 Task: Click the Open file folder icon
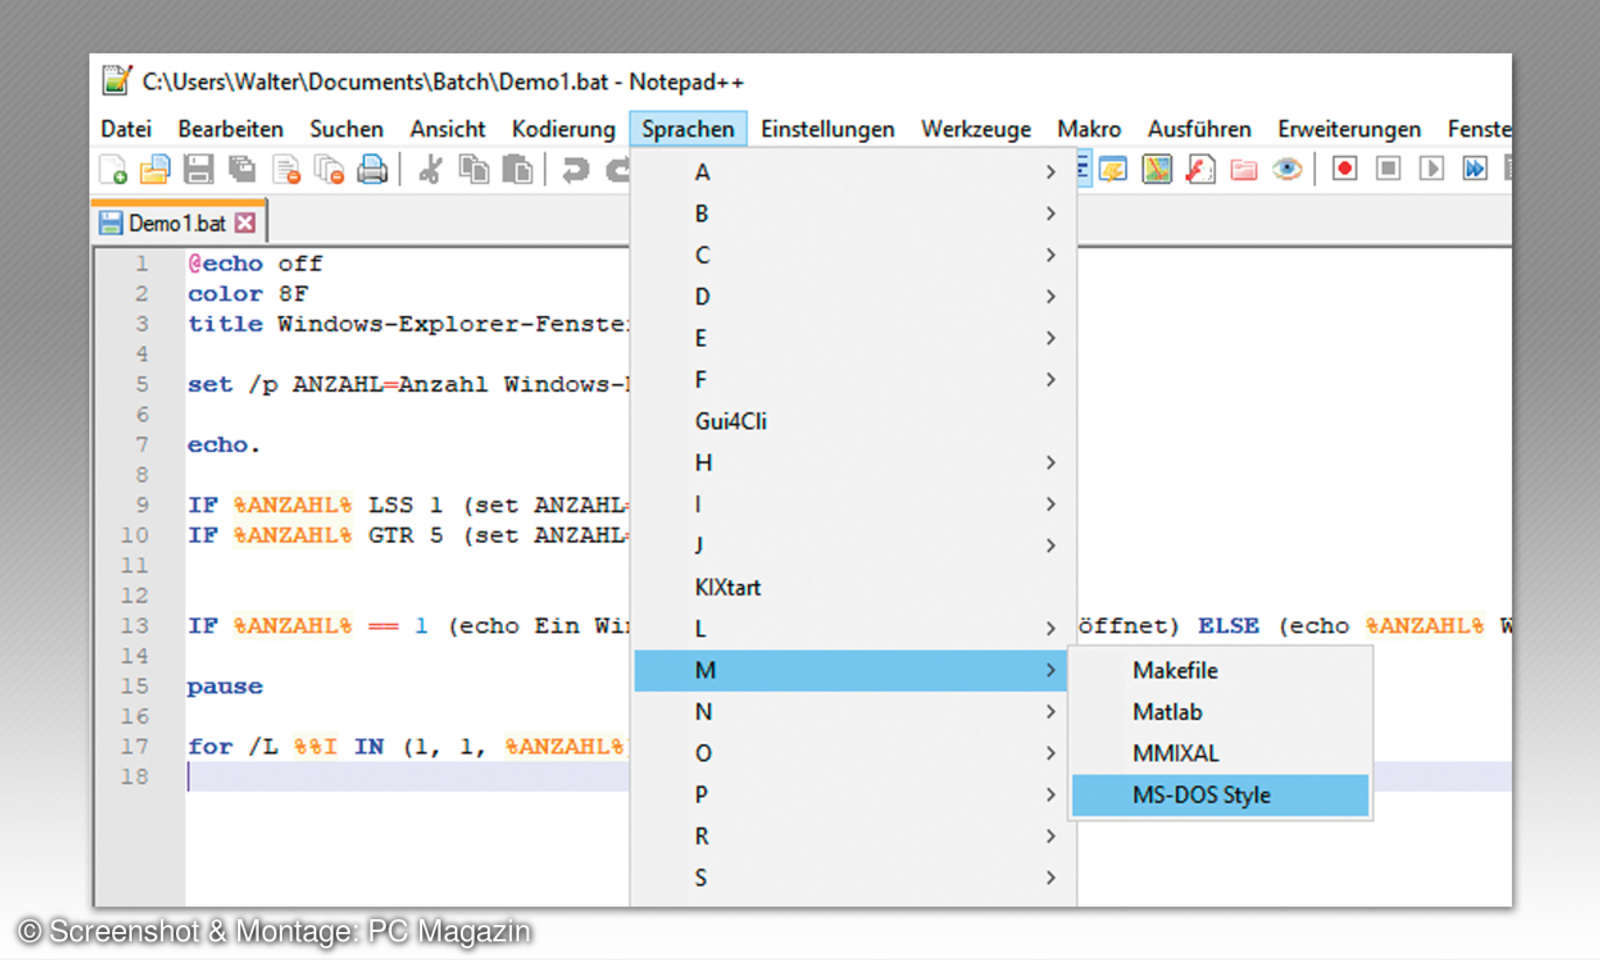click(x=155, y=170)
